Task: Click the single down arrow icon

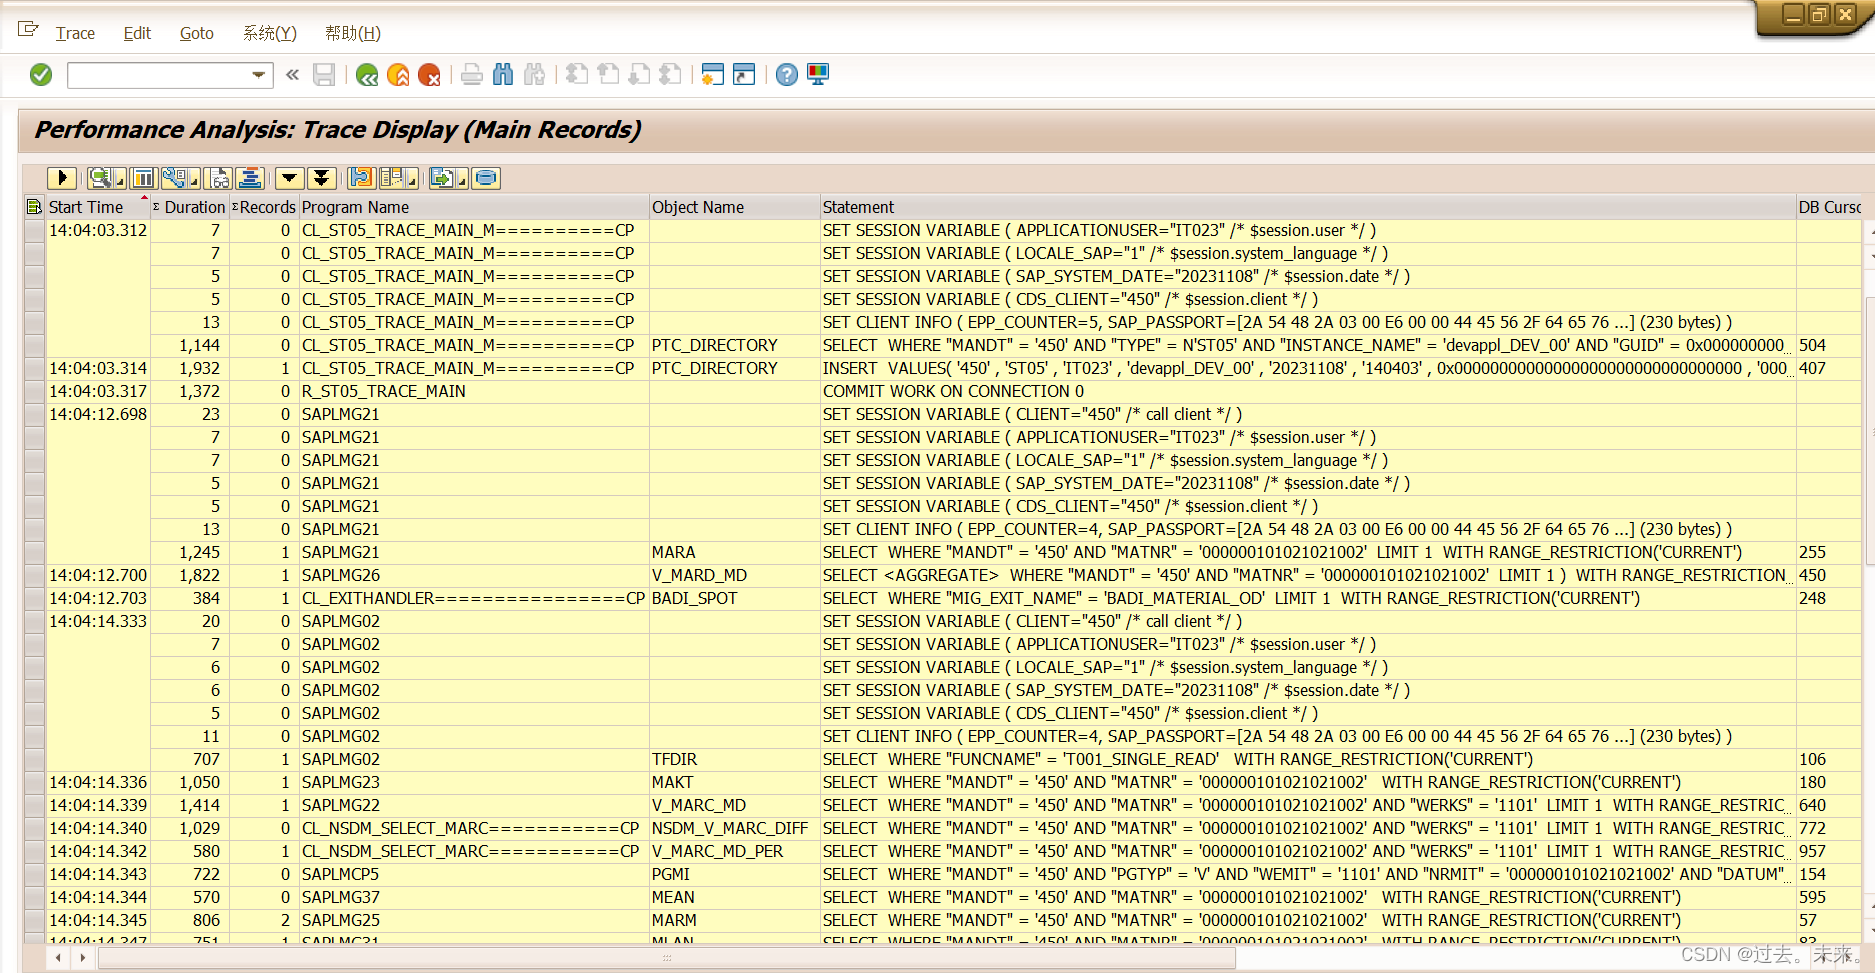Action: 290,178
